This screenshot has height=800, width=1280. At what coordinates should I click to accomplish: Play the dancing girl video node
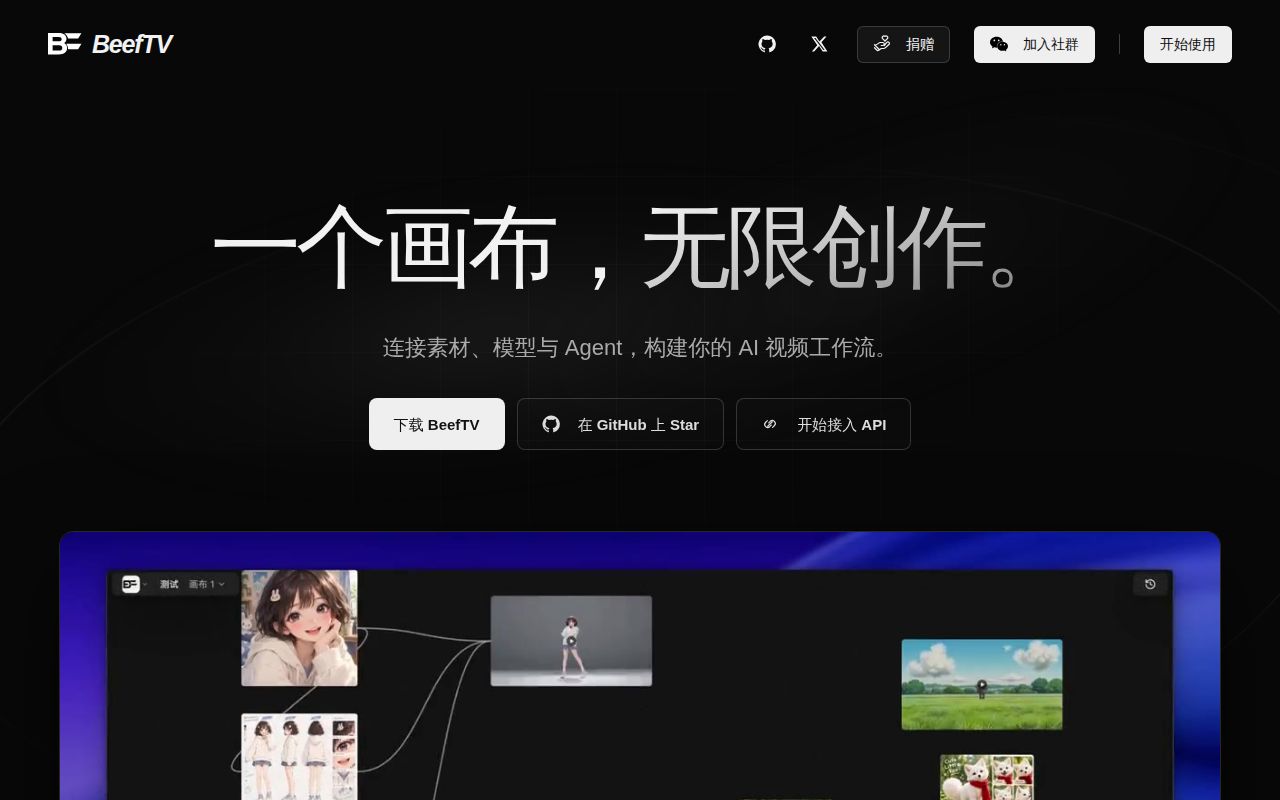pyautogui.click(x=571, y=641)
